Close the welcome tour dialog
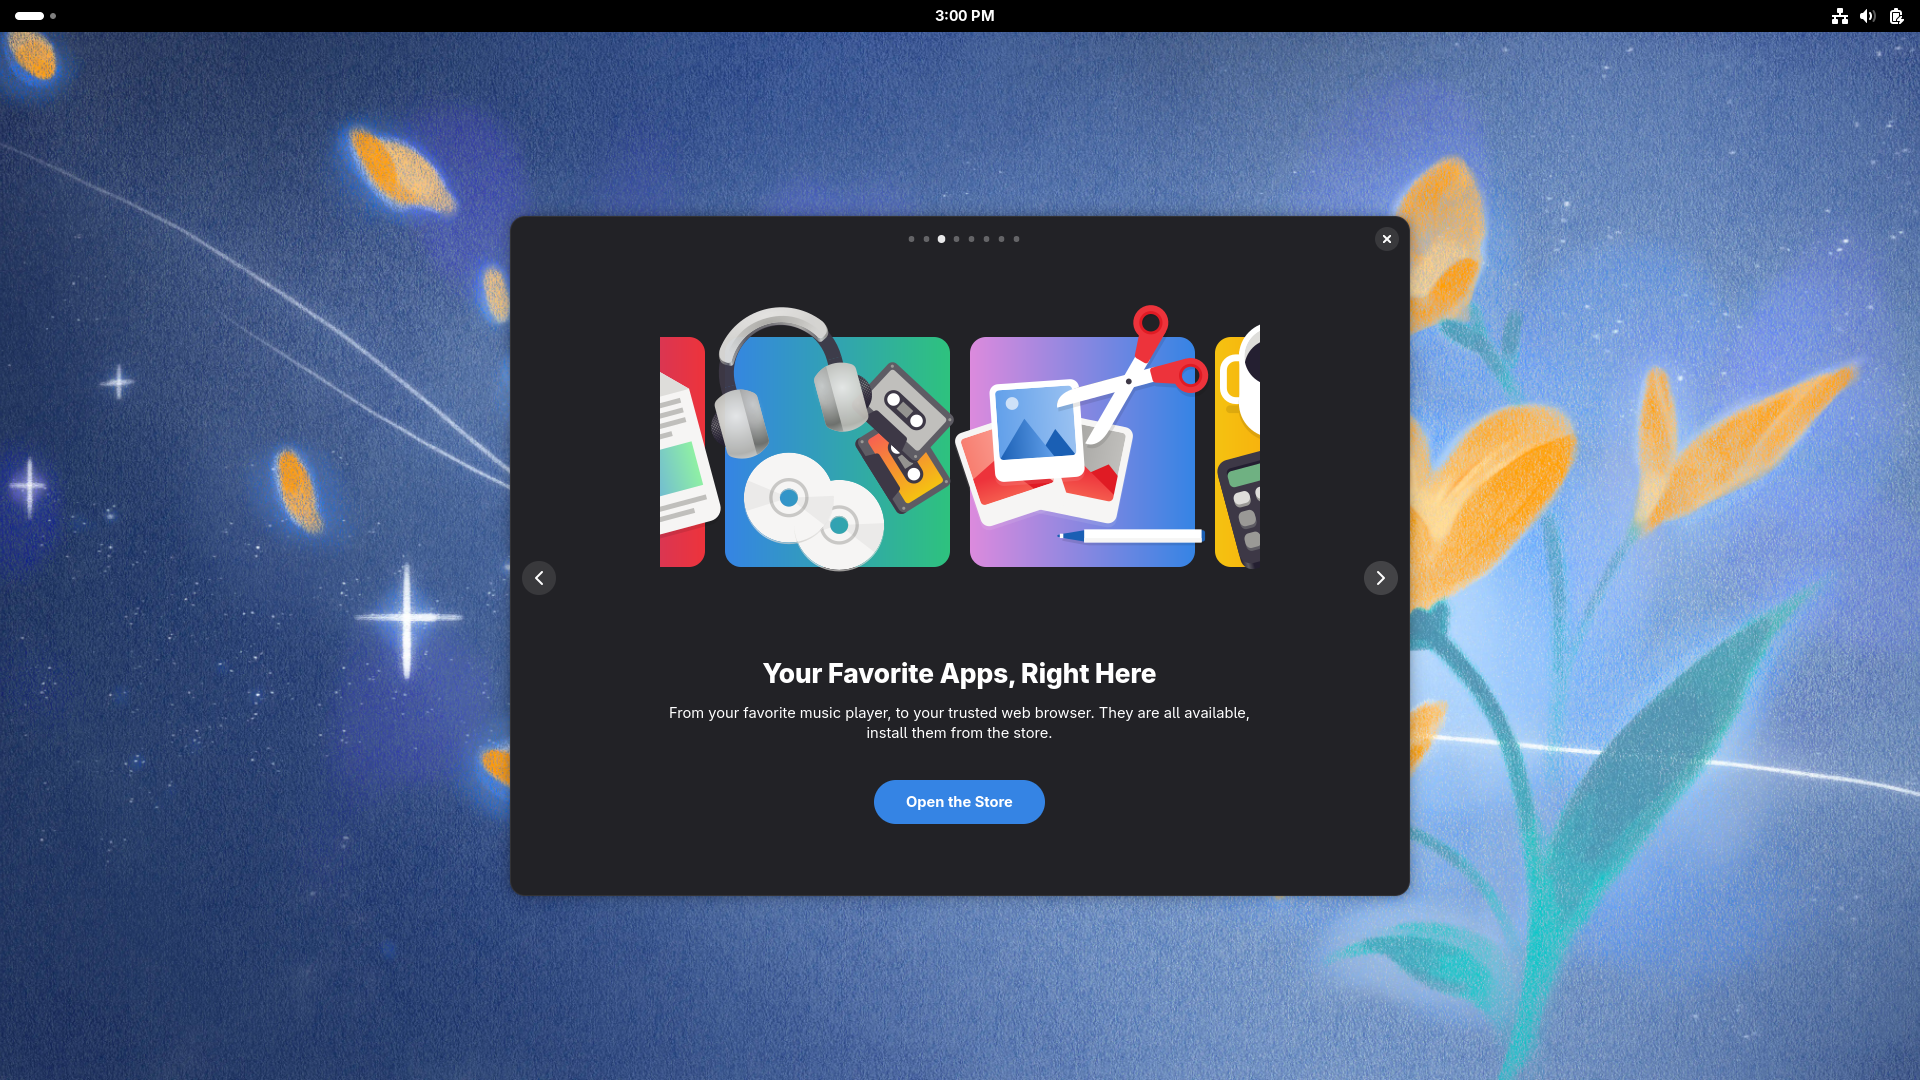1920x1080 pixels. point(1386,239)
